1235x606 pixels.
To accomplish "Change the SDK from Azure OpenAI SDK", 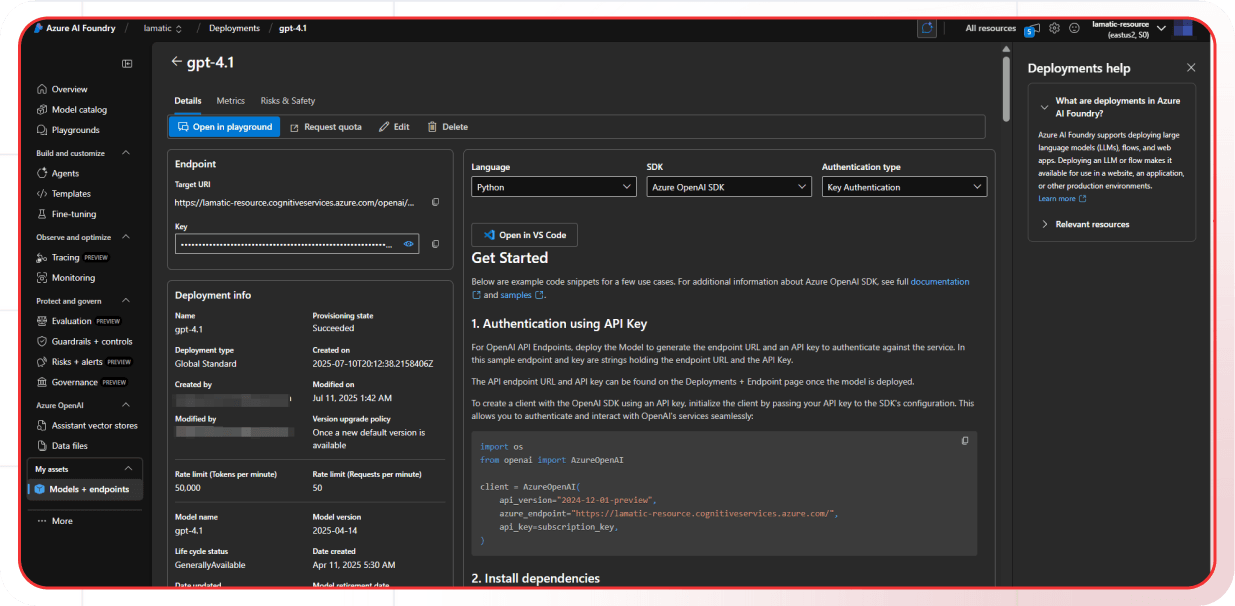I will [729, 186].
